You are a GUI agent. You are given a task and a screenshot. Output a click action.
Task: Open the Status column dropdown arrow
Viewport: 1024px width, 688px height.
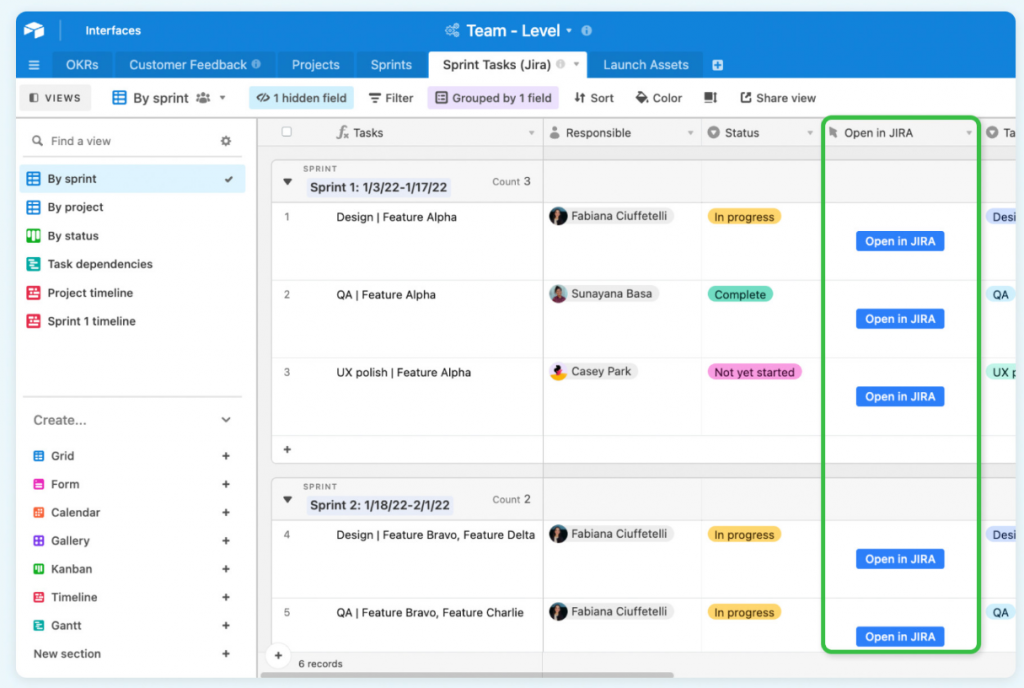[x=810, y=133]
